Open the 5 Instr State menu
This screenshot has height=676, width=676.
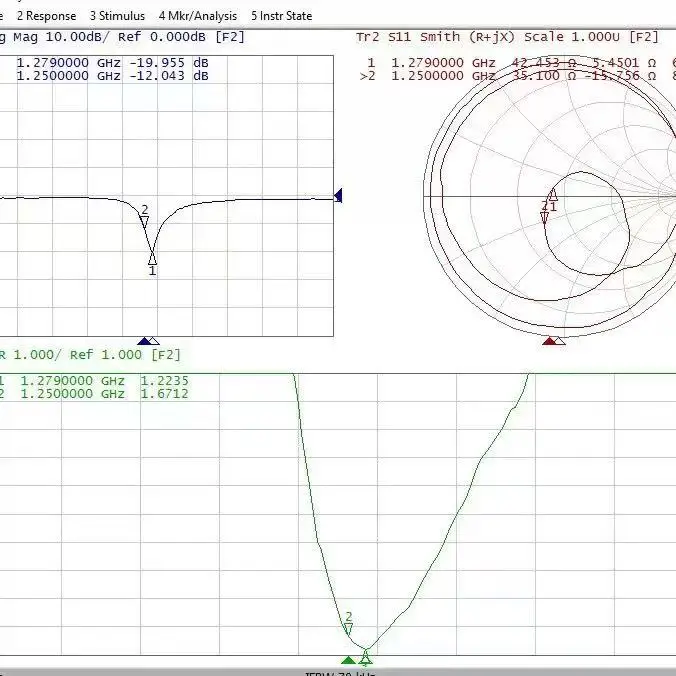[x=282, y=16]
